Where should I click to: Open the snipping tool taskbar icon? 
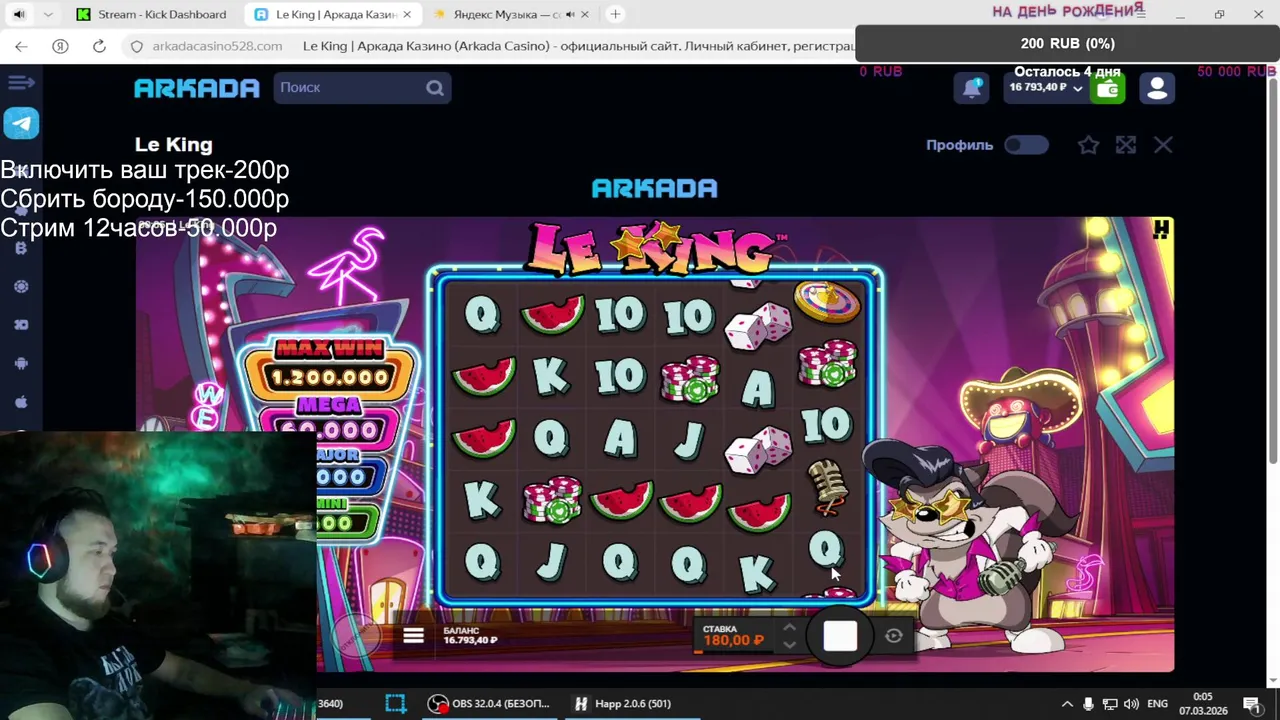(395, 704)
